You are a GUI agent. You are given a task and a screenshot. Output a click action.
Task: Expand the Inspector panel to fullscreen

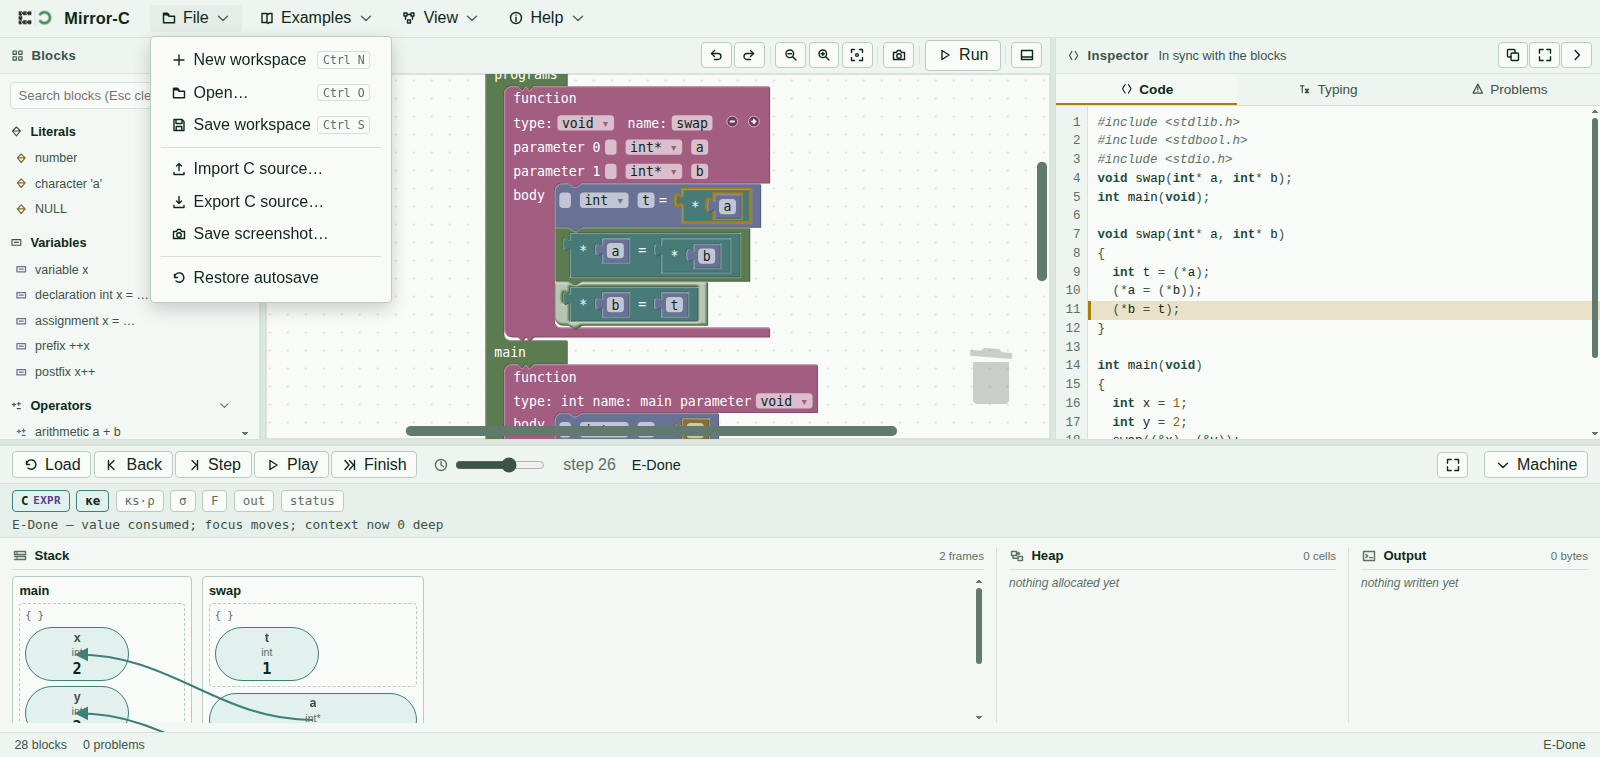[1545, 55]
